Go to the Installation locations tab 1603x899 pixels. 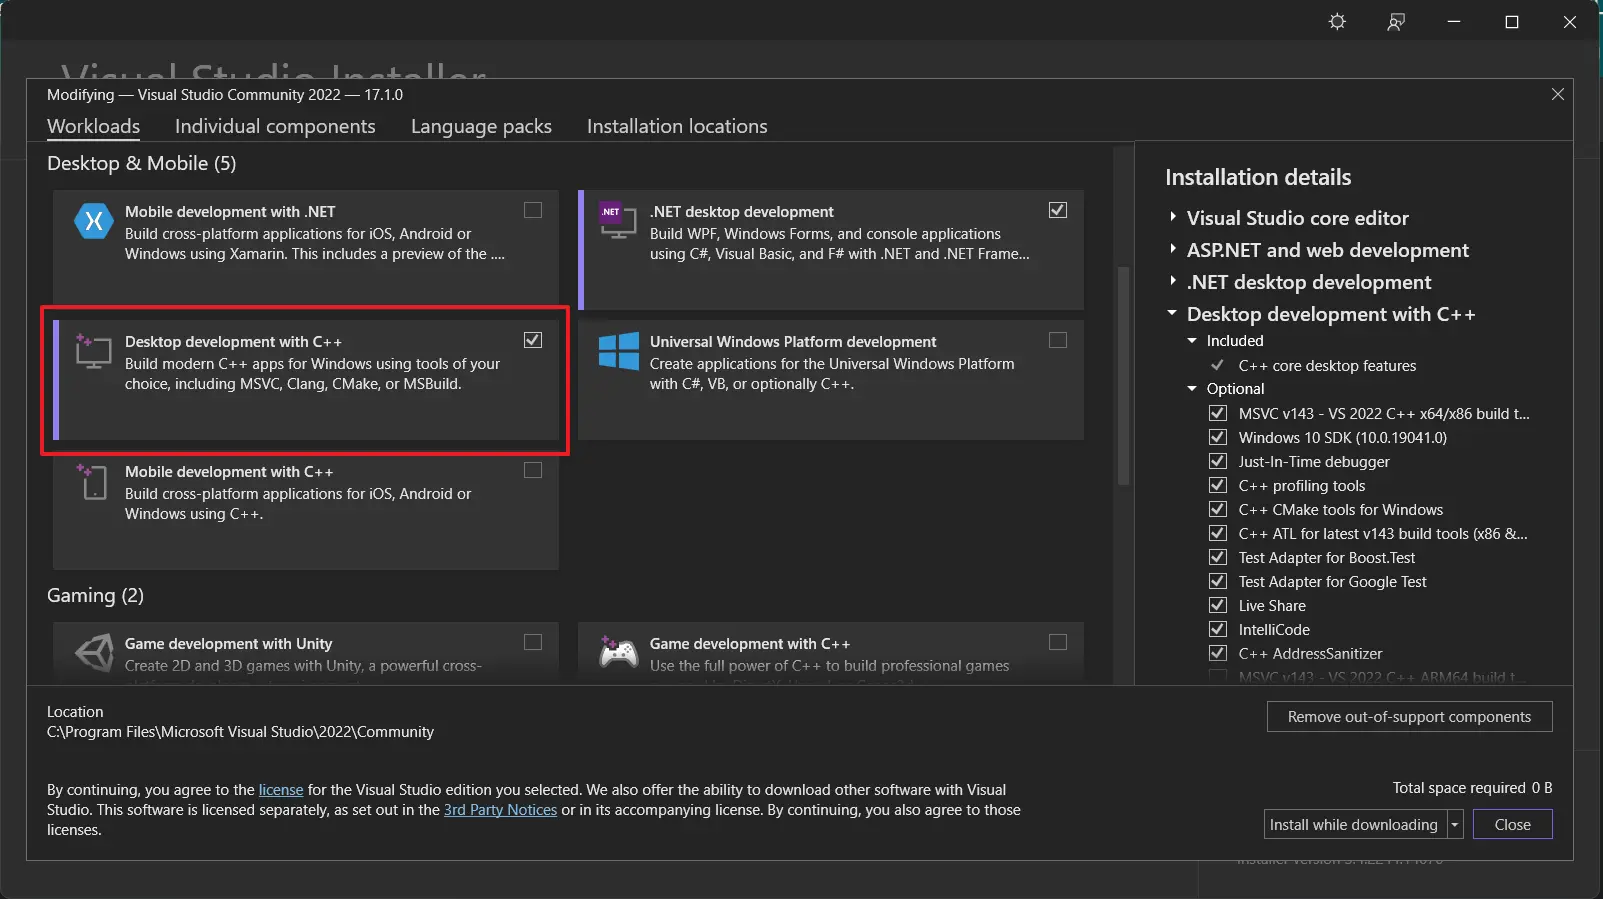(x=677, y=126)
